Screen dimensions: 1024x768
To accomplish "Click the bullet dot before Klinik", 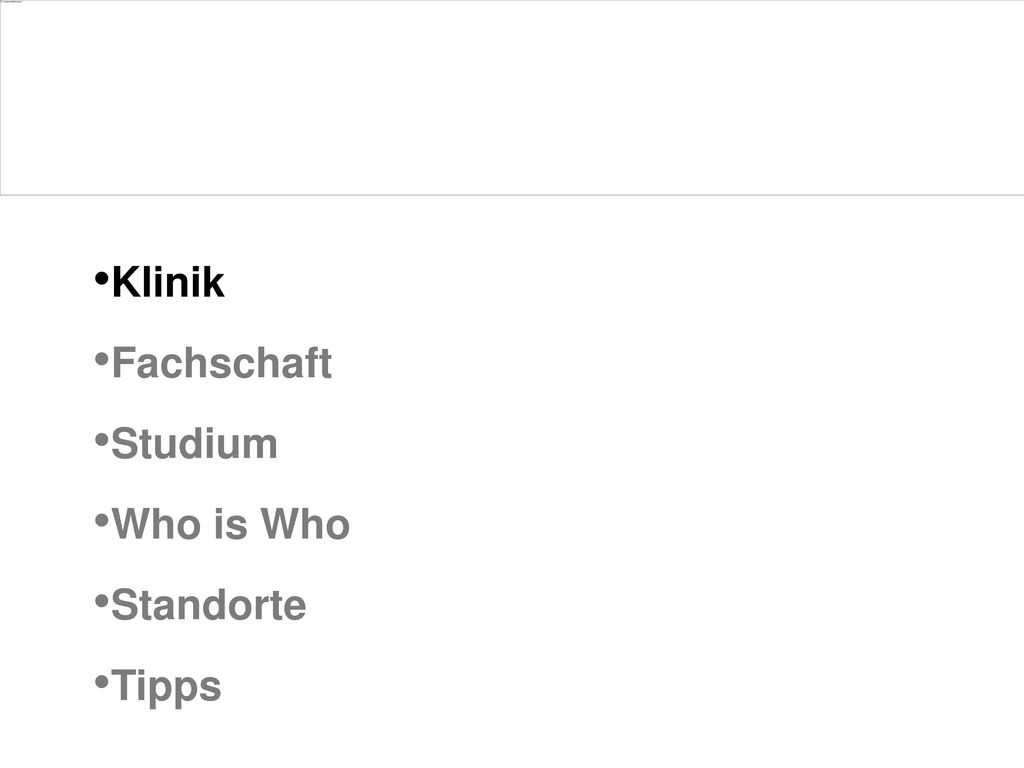I will click(x=101, y=279).
